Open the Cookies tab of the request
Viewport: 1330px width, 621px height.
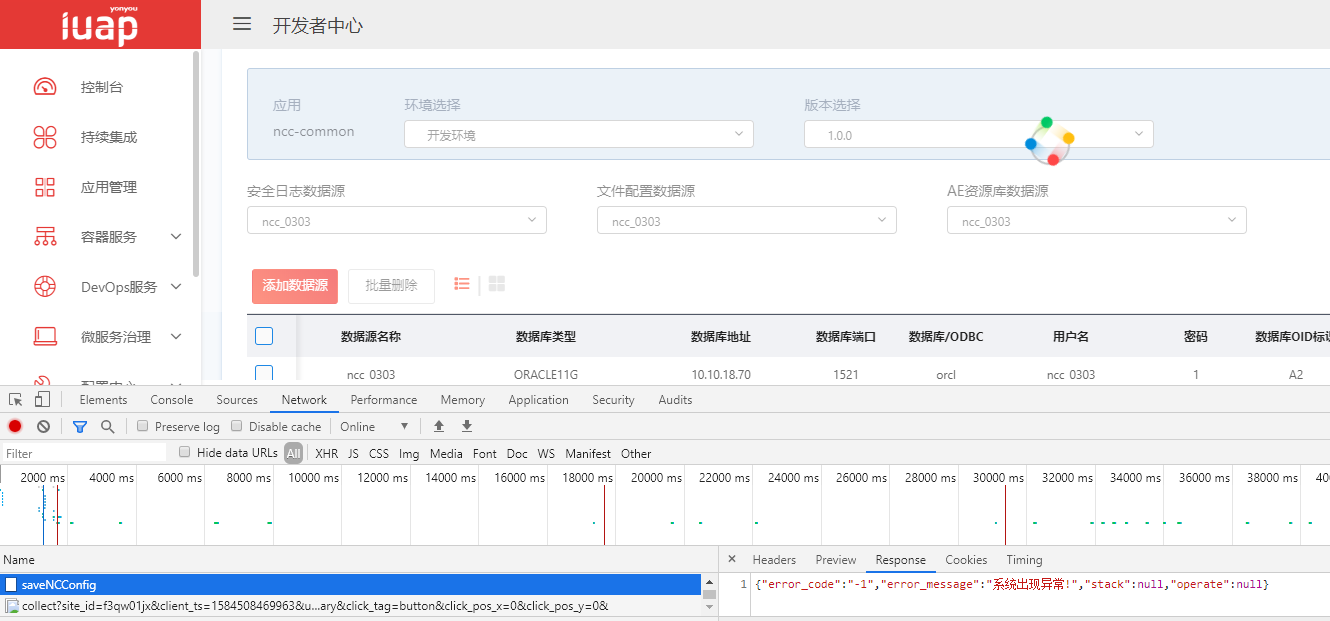coord(966,560)
